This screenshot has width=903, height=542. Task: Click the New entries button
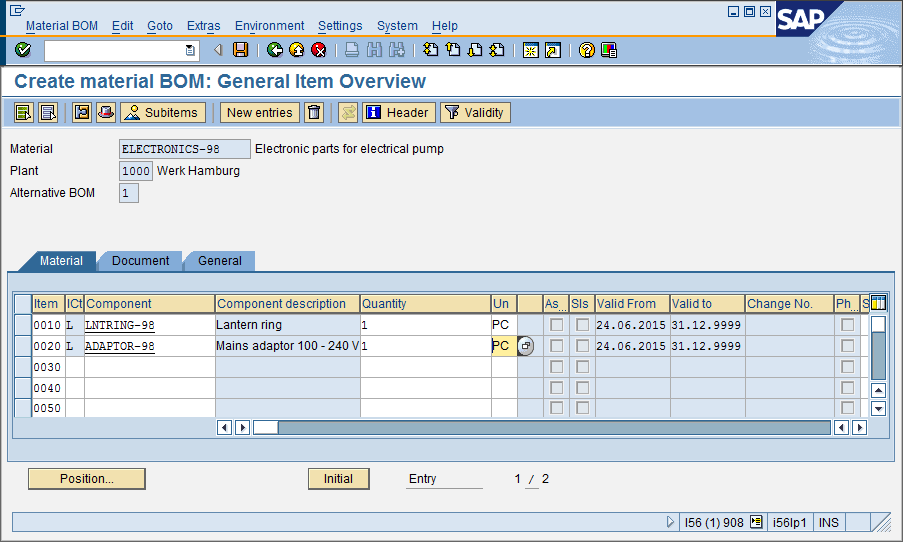[260, 112]
